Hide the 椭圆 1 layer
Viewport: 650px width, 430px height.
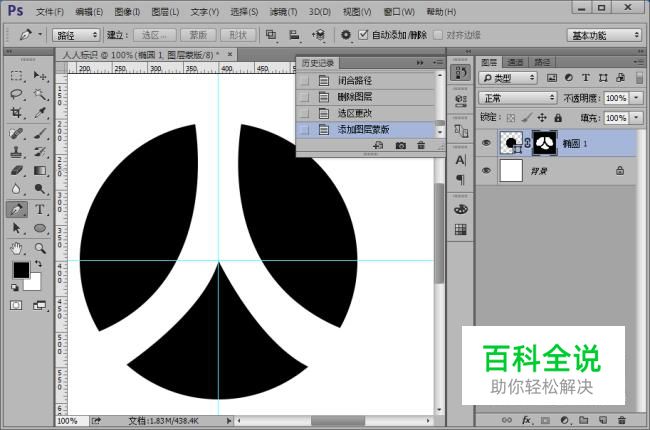[486, 143]
